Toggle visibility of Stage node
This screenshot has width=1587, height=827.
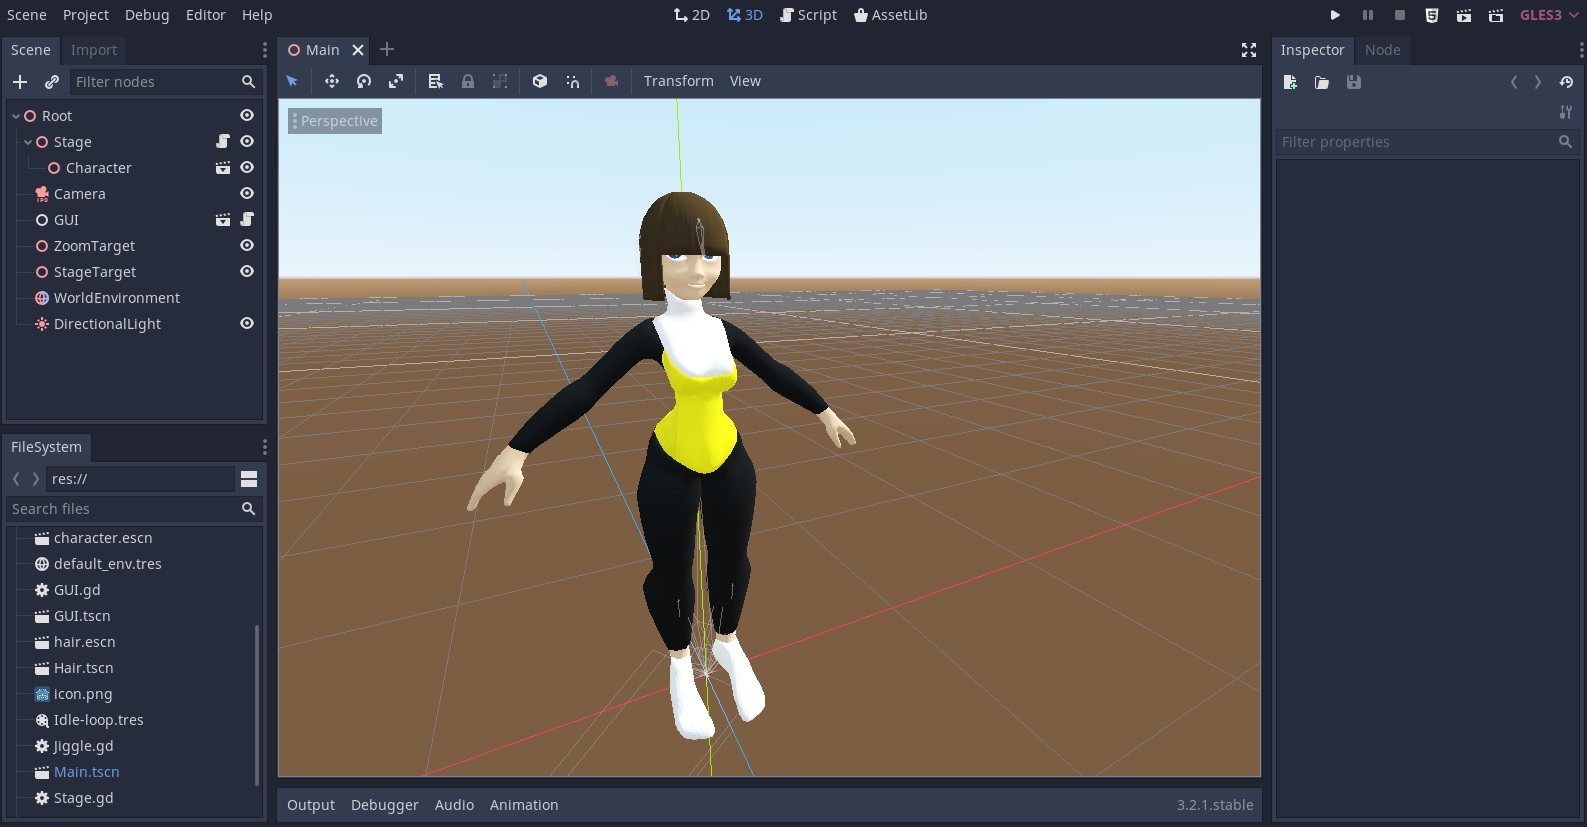(247, 142)
